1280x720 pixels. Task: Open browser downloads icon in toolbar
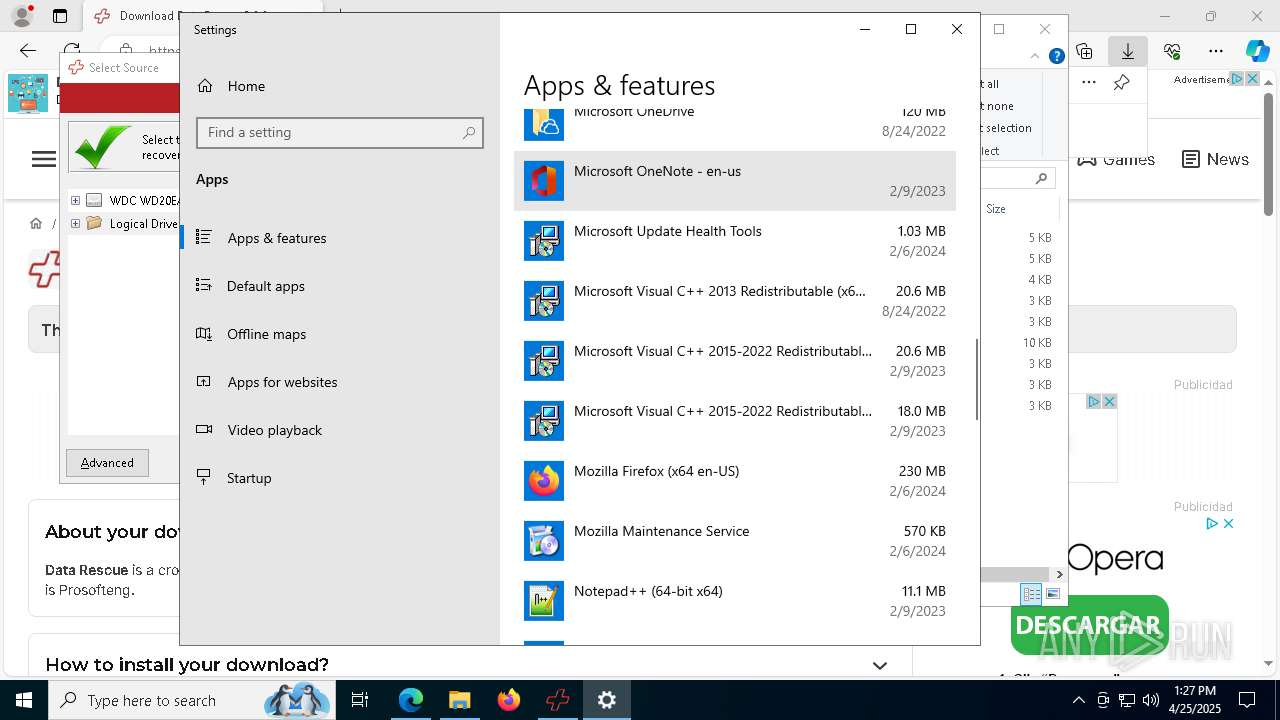[x=1128, y=51]
